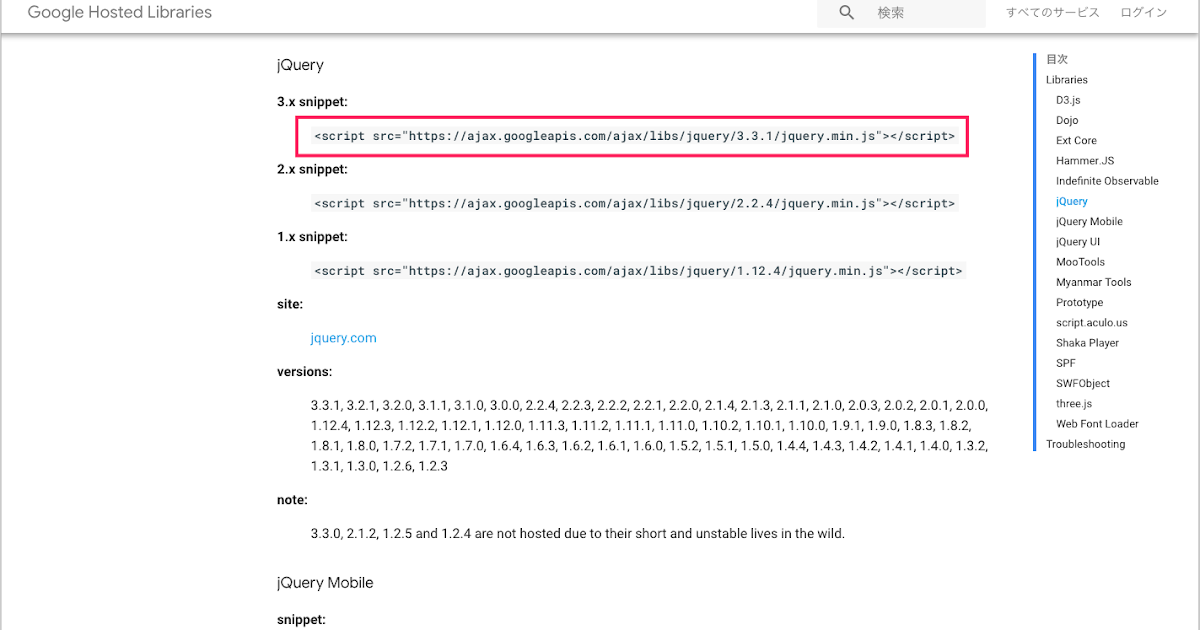This screenshot has width=1200, height=630.
Task: Jump to three.js in table of contents
Action: tap(1074, 403)
